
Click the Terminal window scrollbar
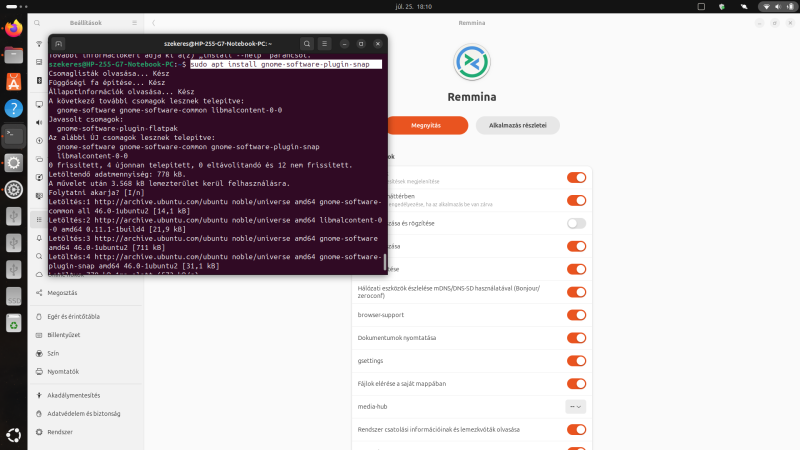(385, 262)
